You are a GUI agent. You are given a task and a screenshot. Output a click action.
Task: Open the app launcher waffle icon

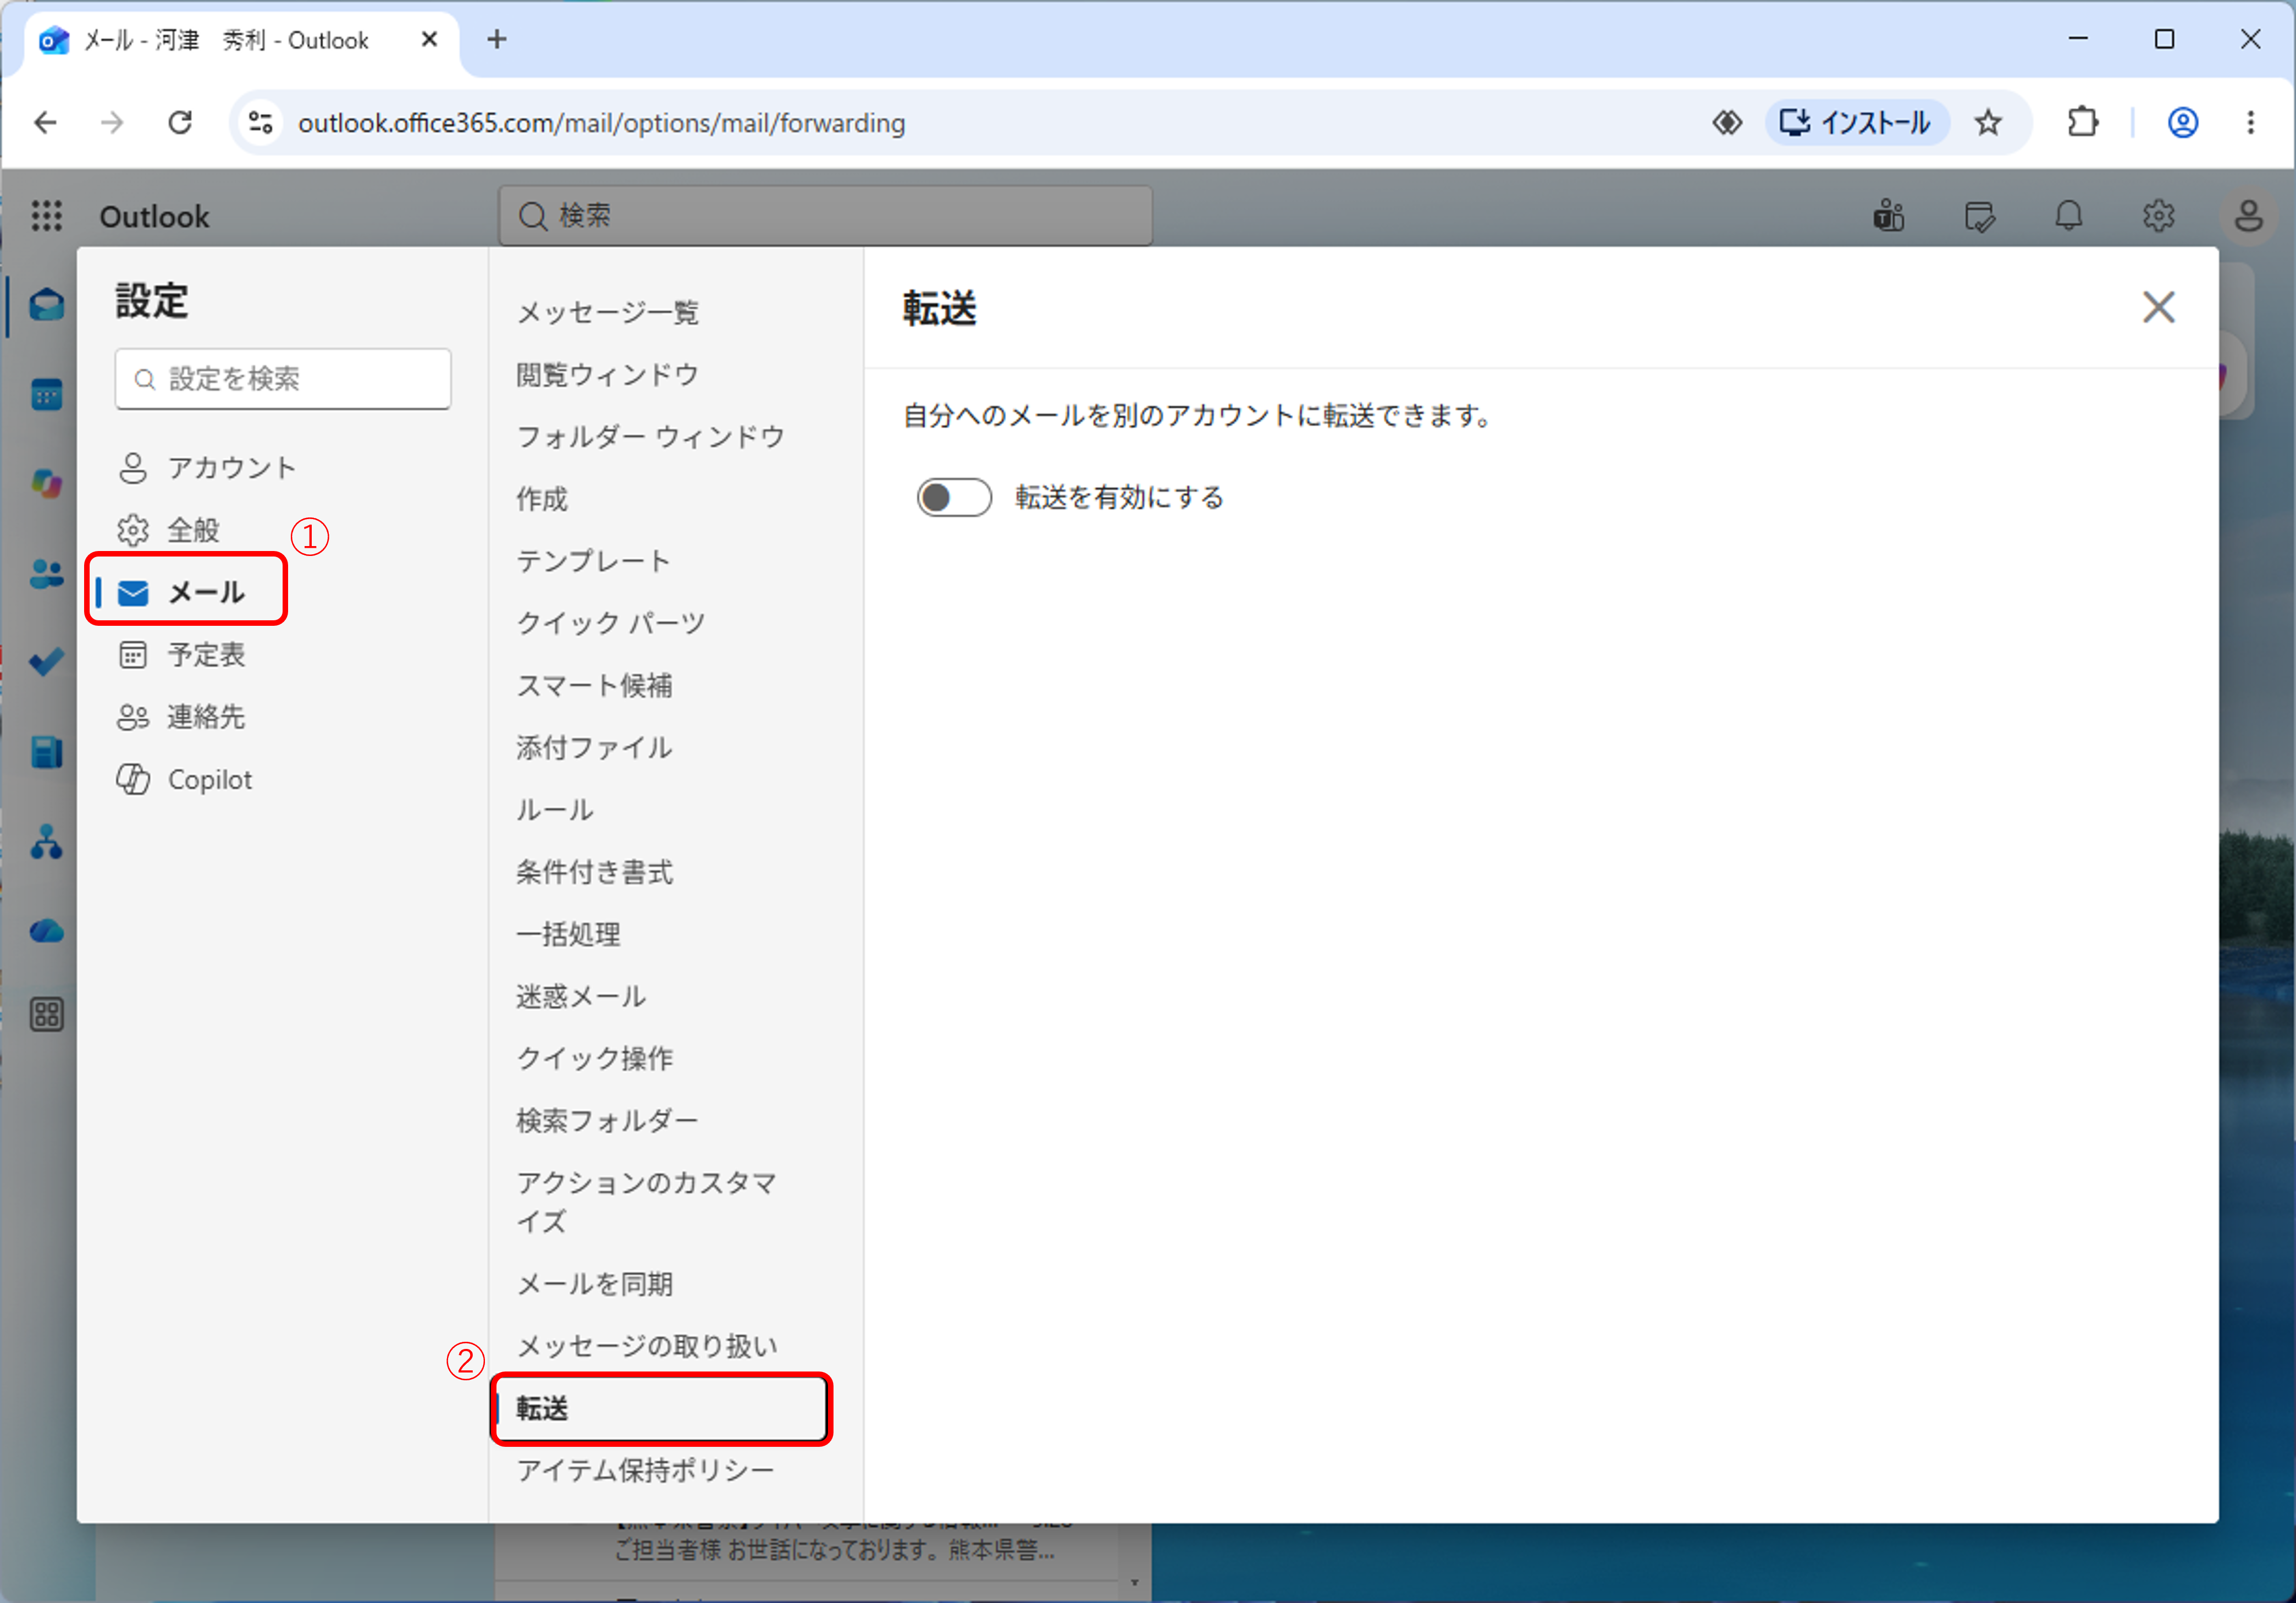pyautogui.click(x=46, y=215)
